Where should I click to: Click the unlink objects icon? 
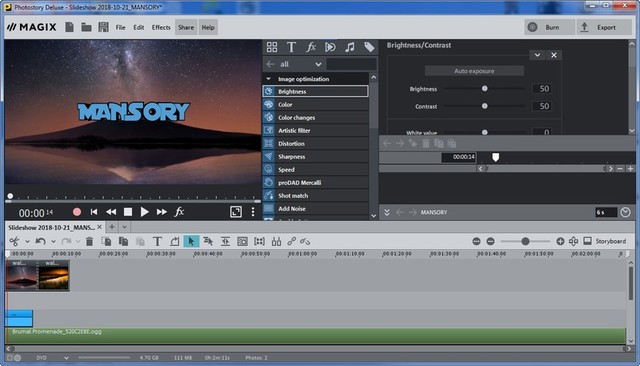click(305, 241)
